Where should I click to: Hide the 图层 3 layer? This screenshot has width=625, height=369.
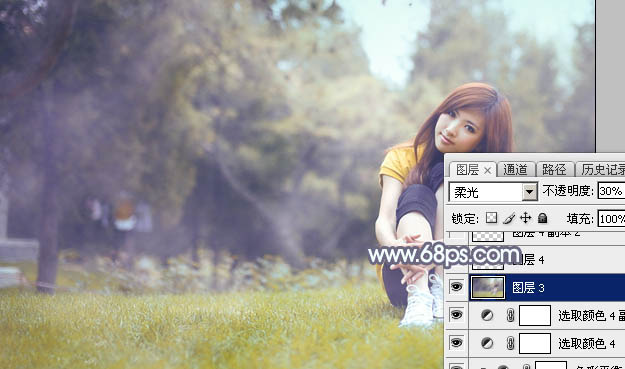(456, 287)
